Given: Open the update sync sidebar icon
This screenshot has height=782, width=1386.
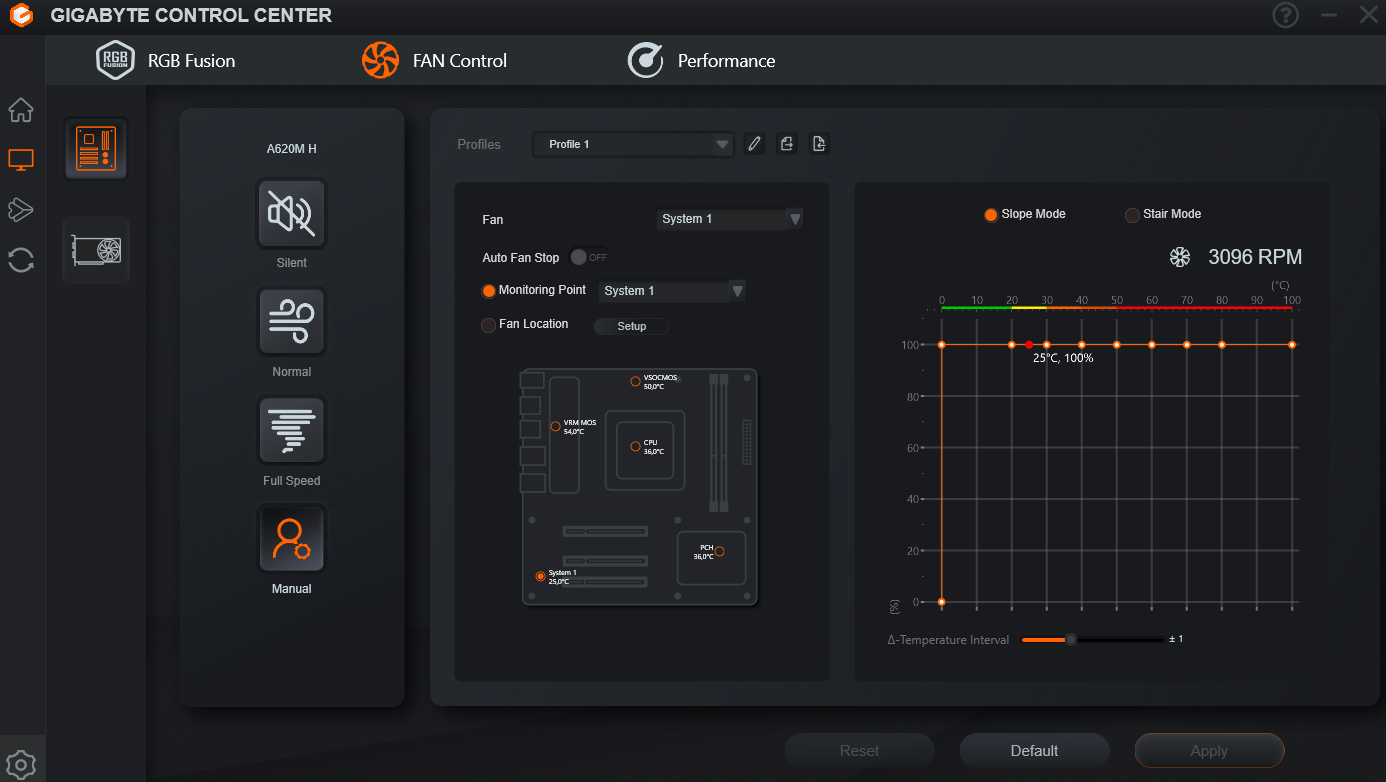Looking at the screenshot, I should pyautogui.click(x=21, y=260).
